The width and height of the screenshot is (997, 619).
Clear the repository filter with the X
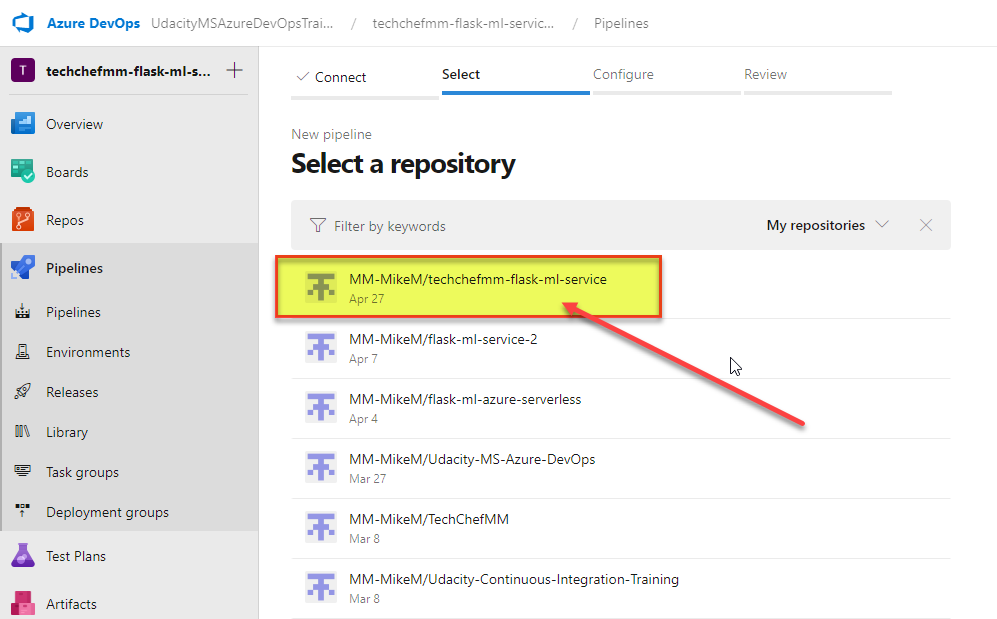coord(926,225)
